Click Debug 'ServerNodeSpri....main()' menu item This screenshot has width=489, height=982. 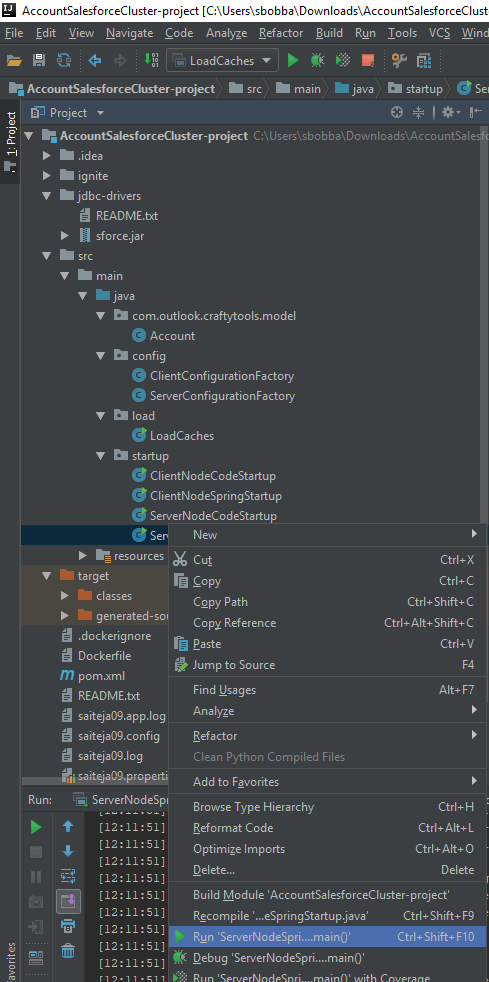pos(327,958)
